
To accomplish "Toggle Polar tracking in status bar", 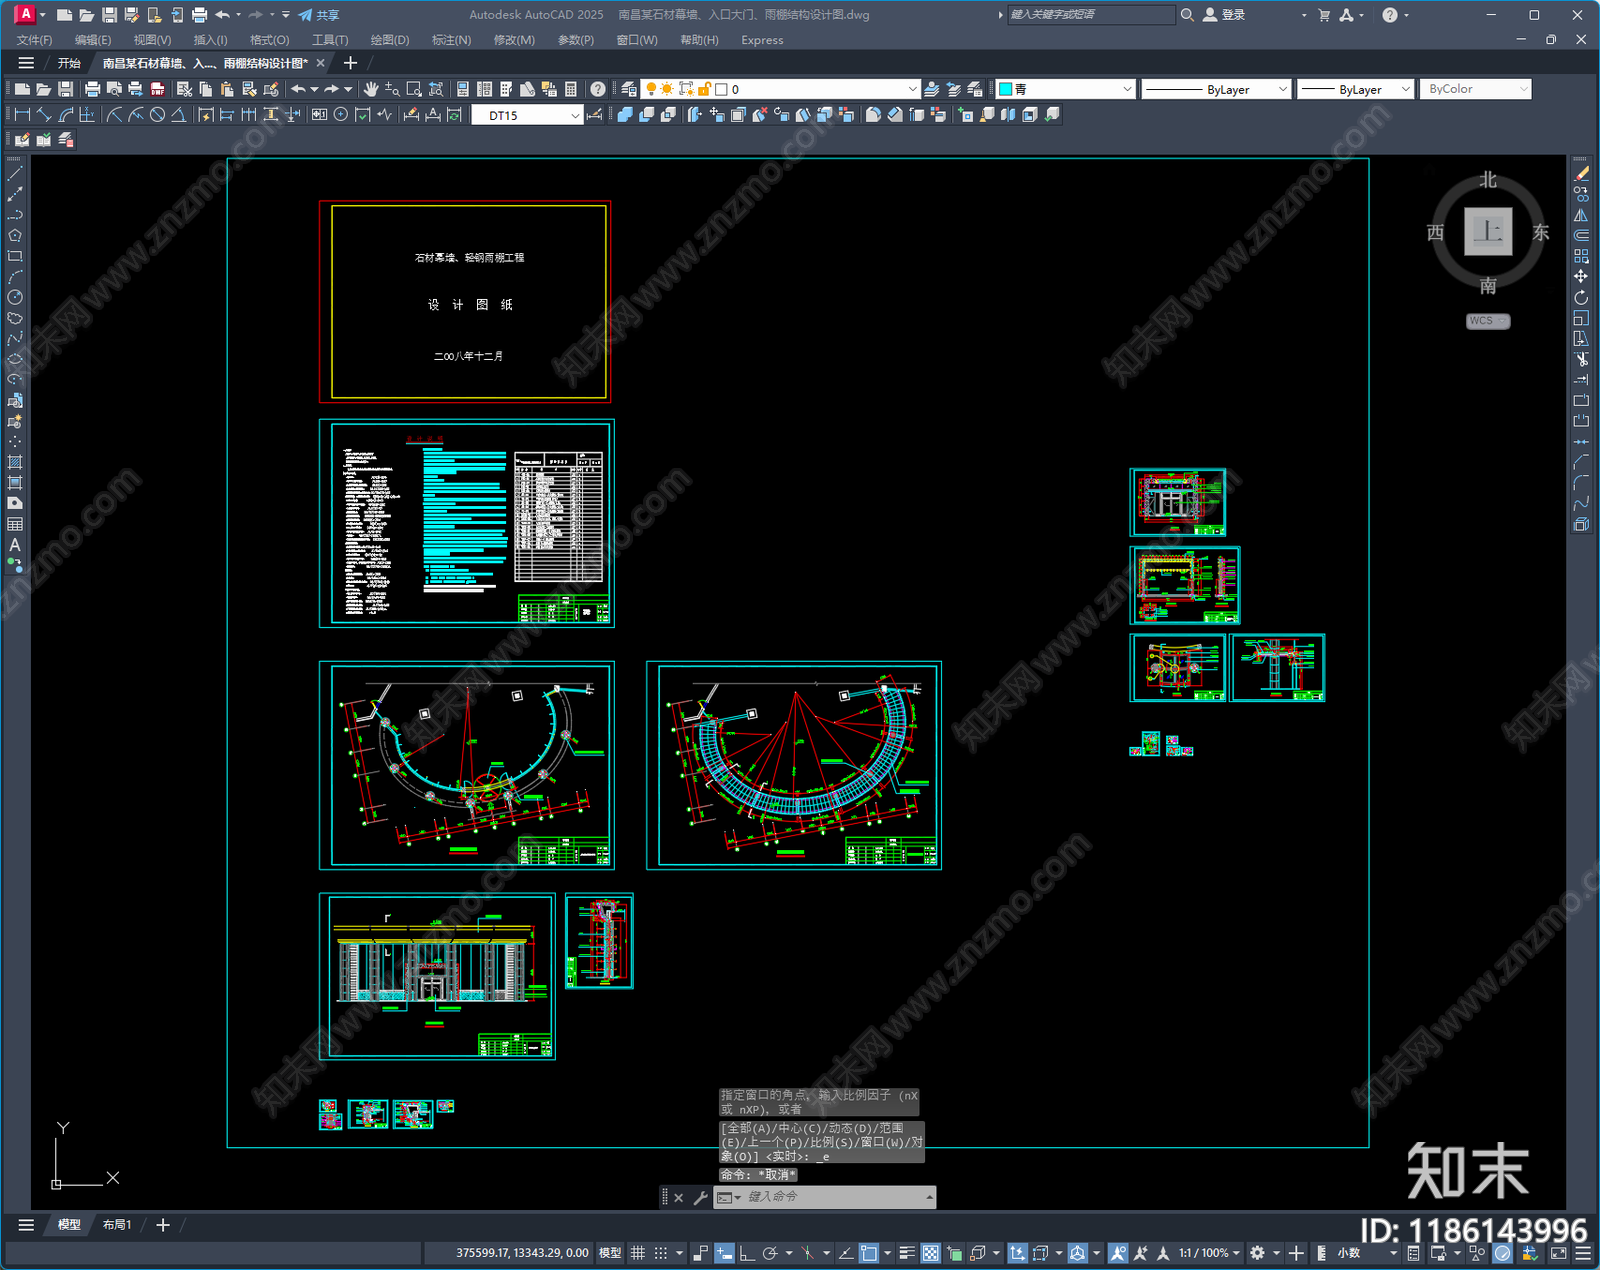I will pos(770,1253).
